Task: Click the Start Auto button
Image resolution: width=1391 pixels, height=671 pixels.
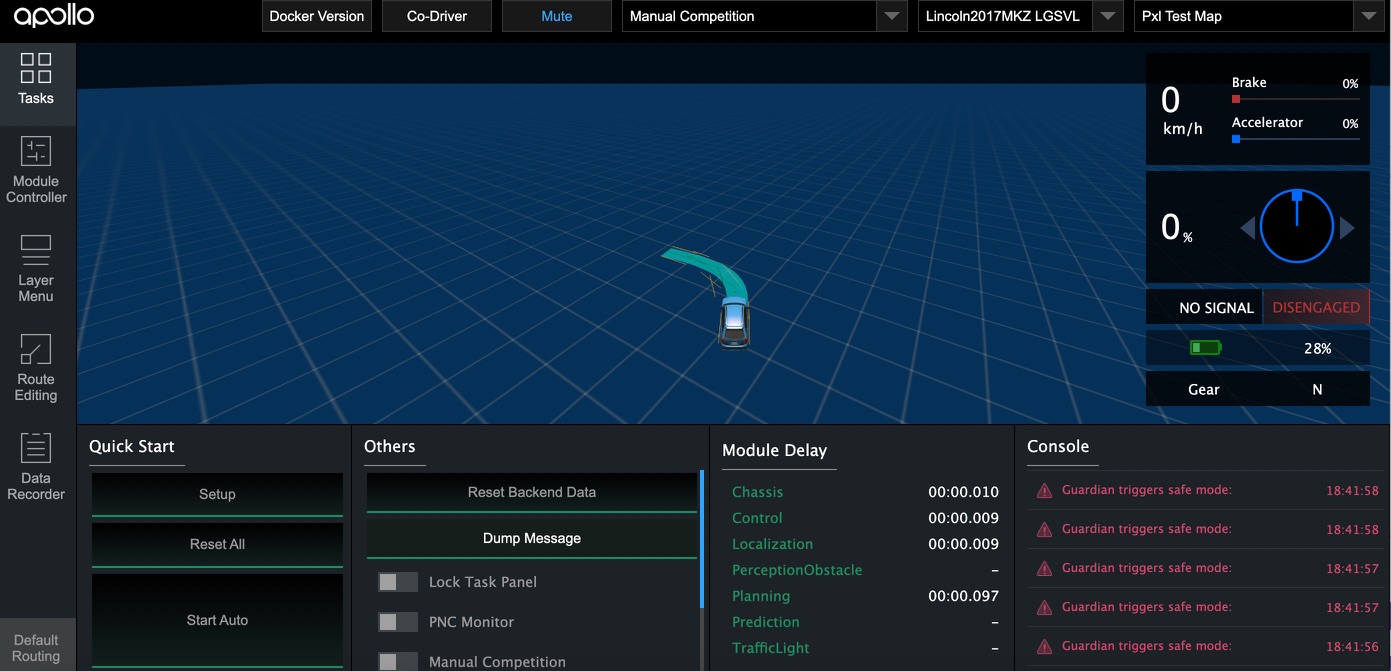Action: [217, 620]
